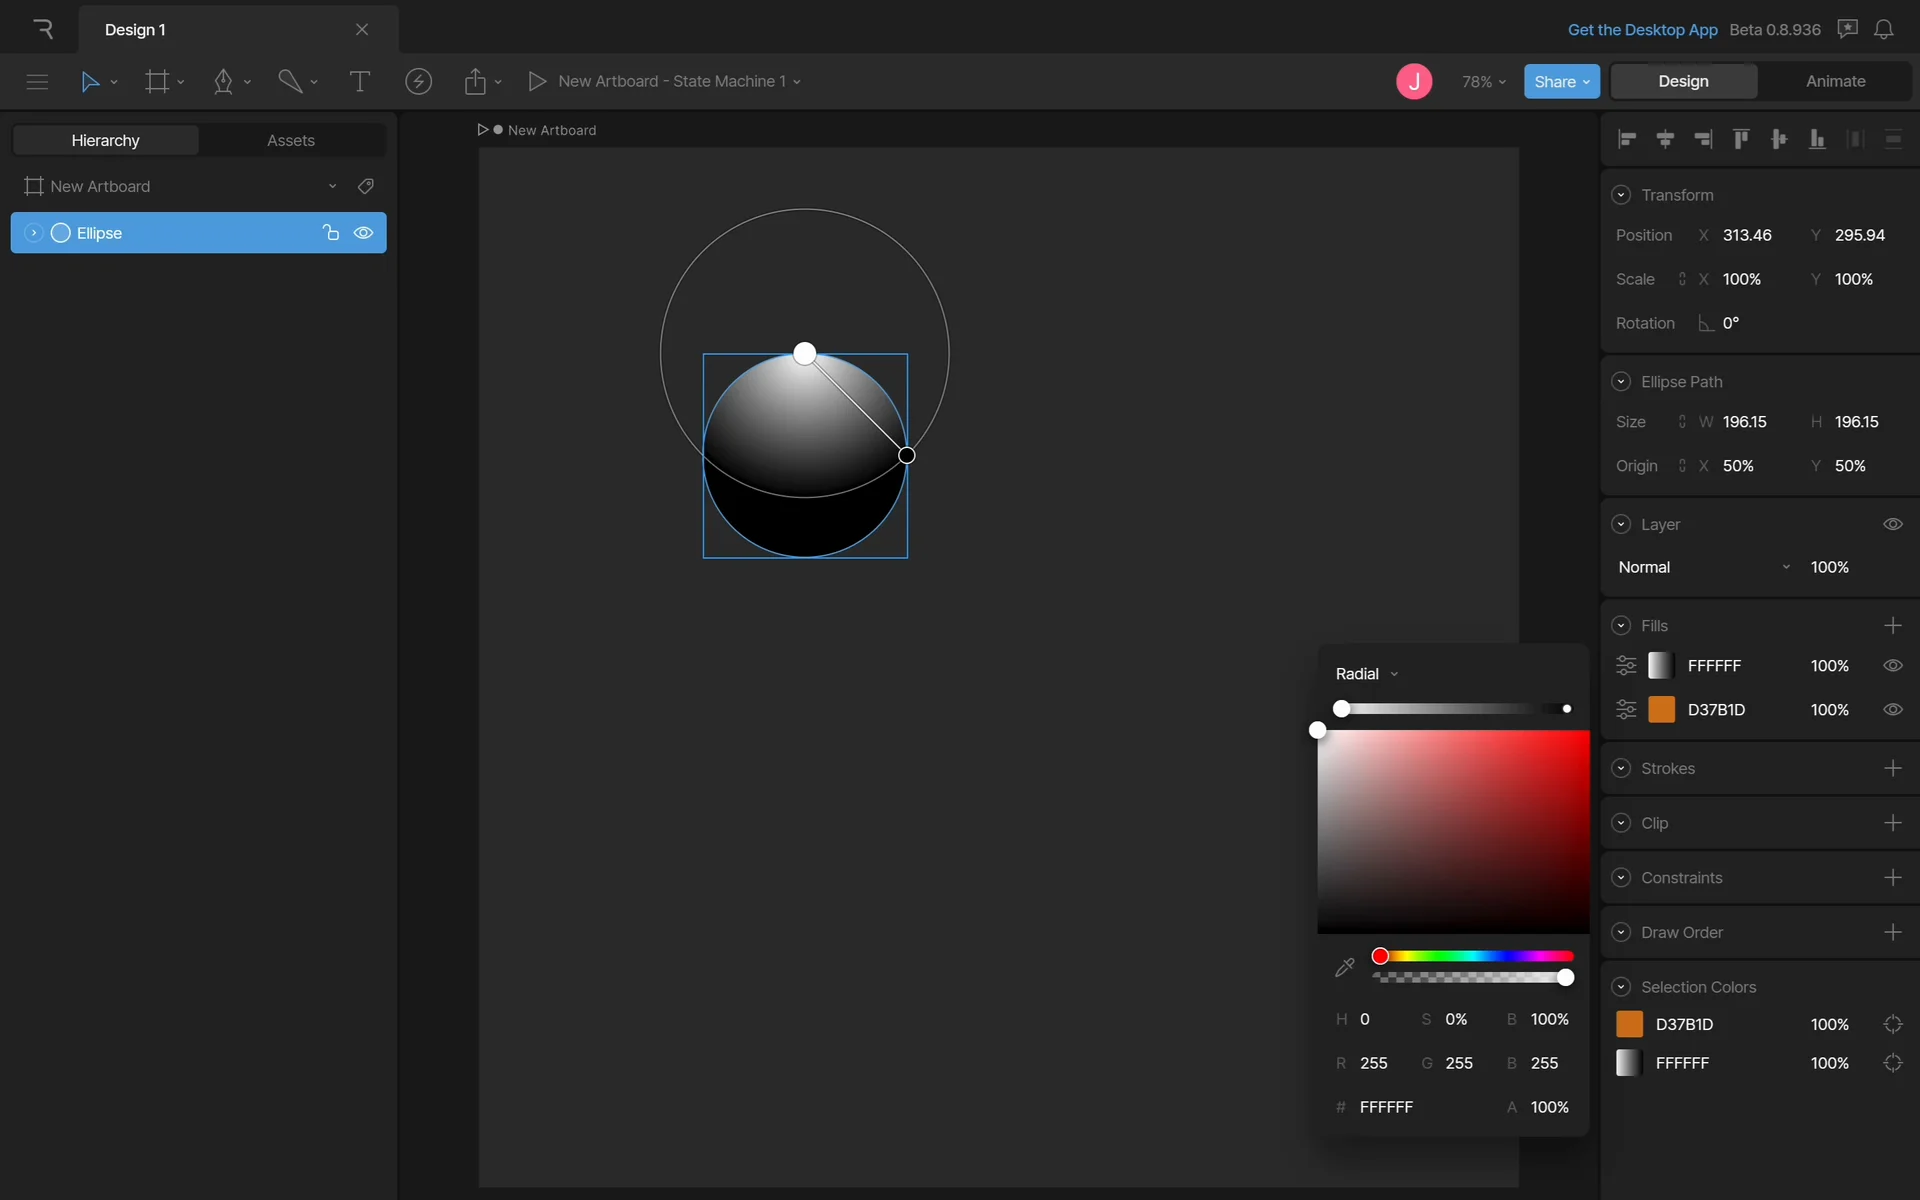This screenshot has width=1920, height=1200.
Task: Select the Text tool
Action: [x=359, y=81]
